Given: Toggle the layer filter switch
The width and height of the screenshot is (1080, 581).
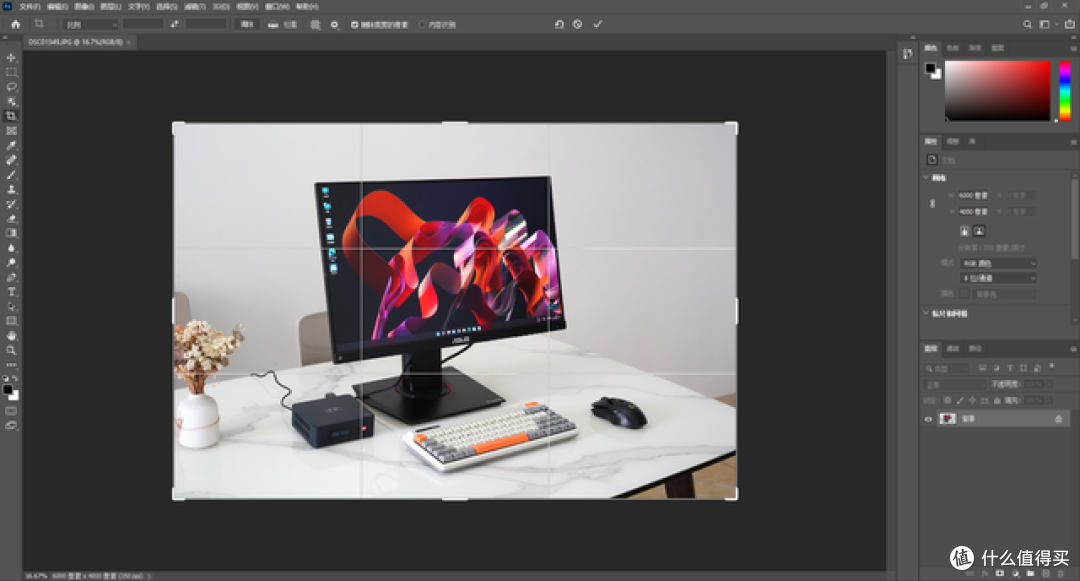Looking at the screenshot, I should pyautogui.click(x=1052, y=366).
